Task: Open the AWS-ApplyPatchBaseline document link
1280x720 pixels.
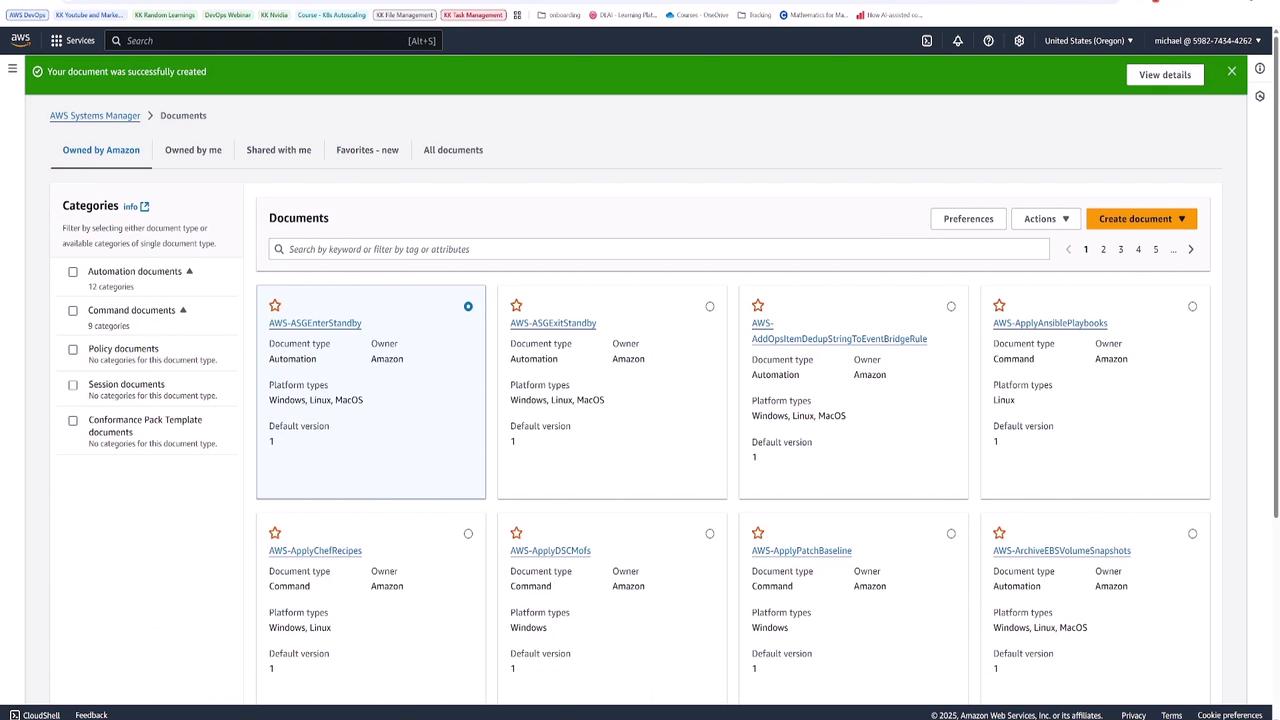Action: click(801, 551)
